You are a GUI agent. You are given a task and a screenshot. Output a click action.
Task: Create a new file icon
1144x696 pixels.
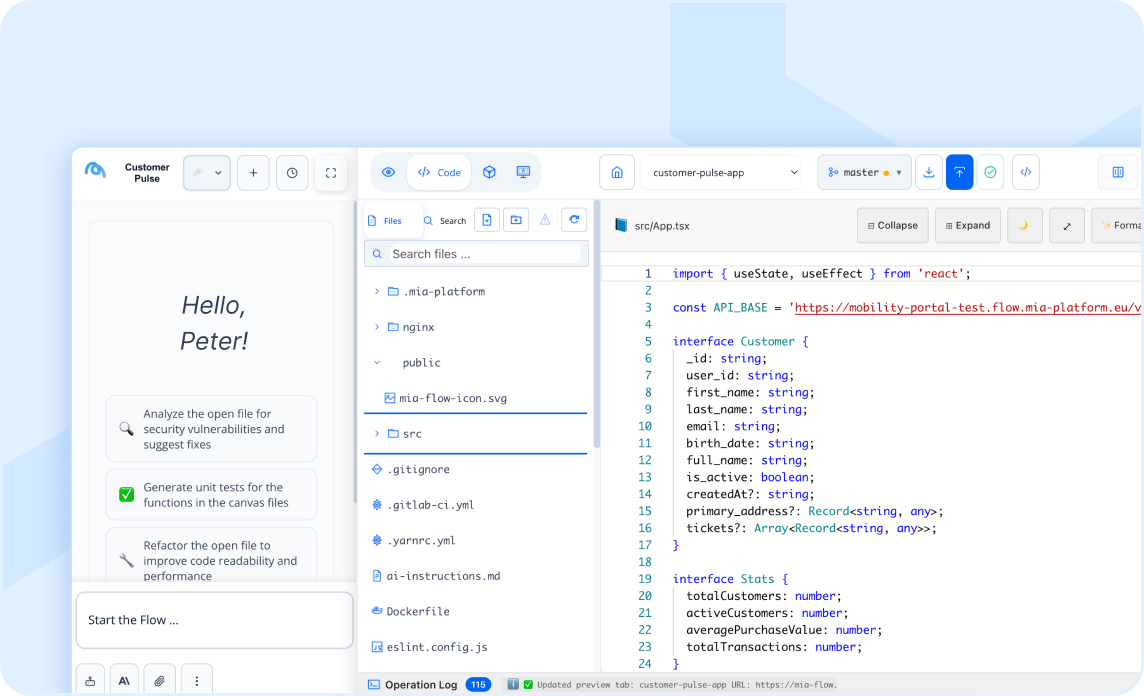click(x=487, y=220)
